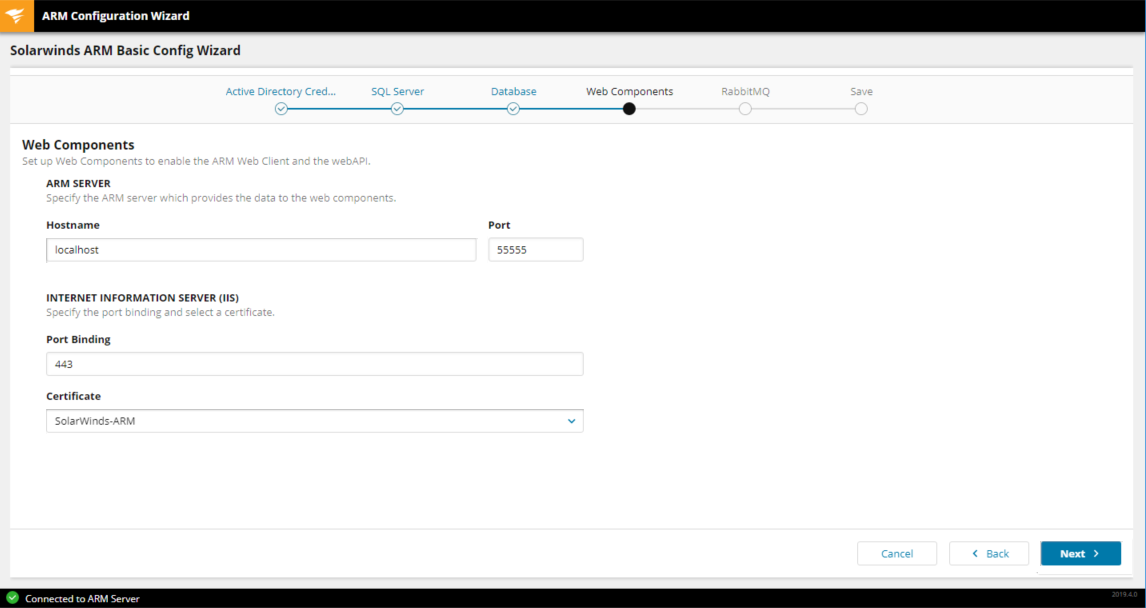Image resolution: width=1146 pixels, height=608 pixels.
Task: Click the green connected status icon
Action: [12, 598]
